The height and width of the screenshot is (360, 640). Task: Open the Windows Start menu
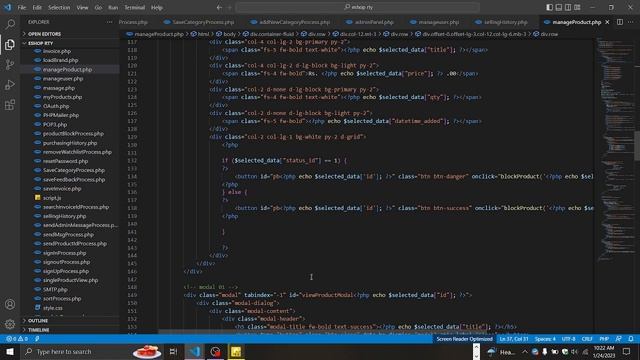10,351
